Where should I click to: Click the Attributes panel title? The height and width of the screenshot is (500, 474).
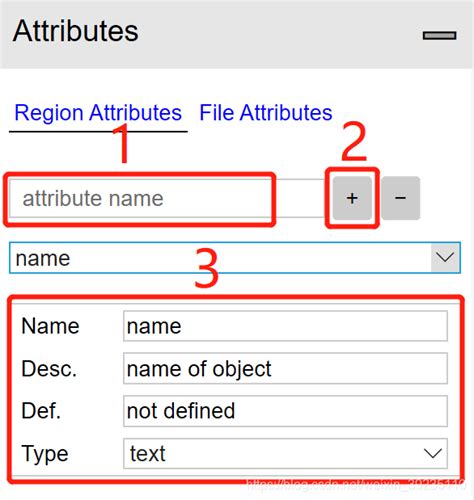(x=76, y=31)
